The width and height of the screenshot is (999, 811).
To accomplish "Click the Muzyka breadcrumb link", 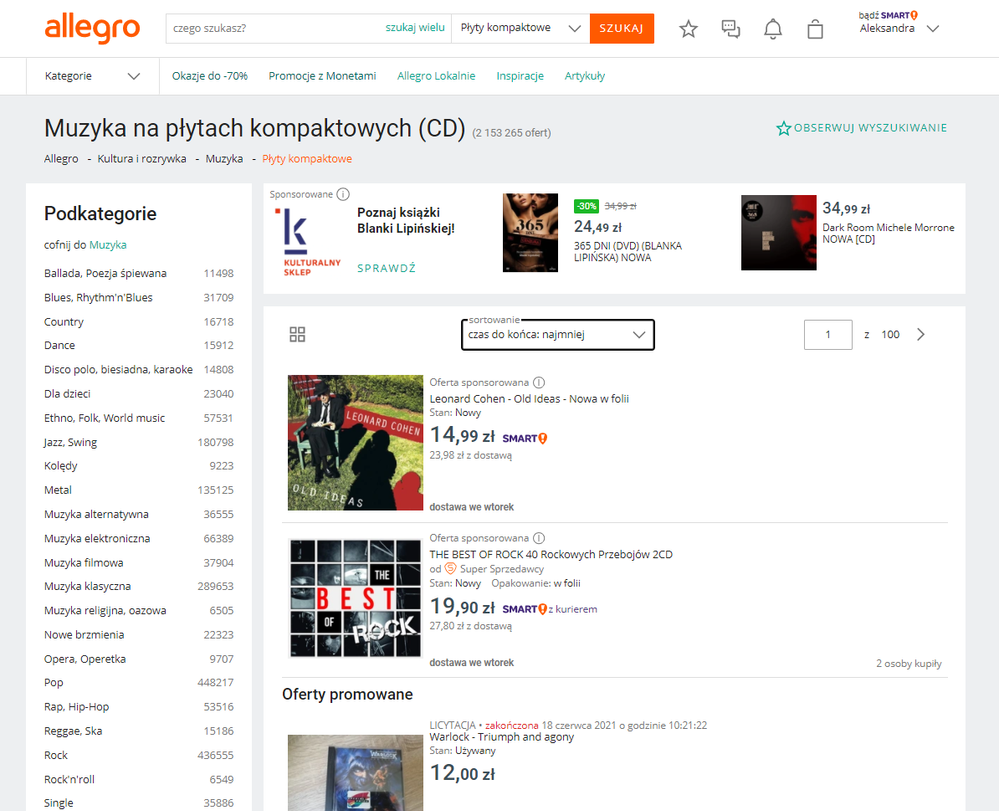I will tap(224, 159).
